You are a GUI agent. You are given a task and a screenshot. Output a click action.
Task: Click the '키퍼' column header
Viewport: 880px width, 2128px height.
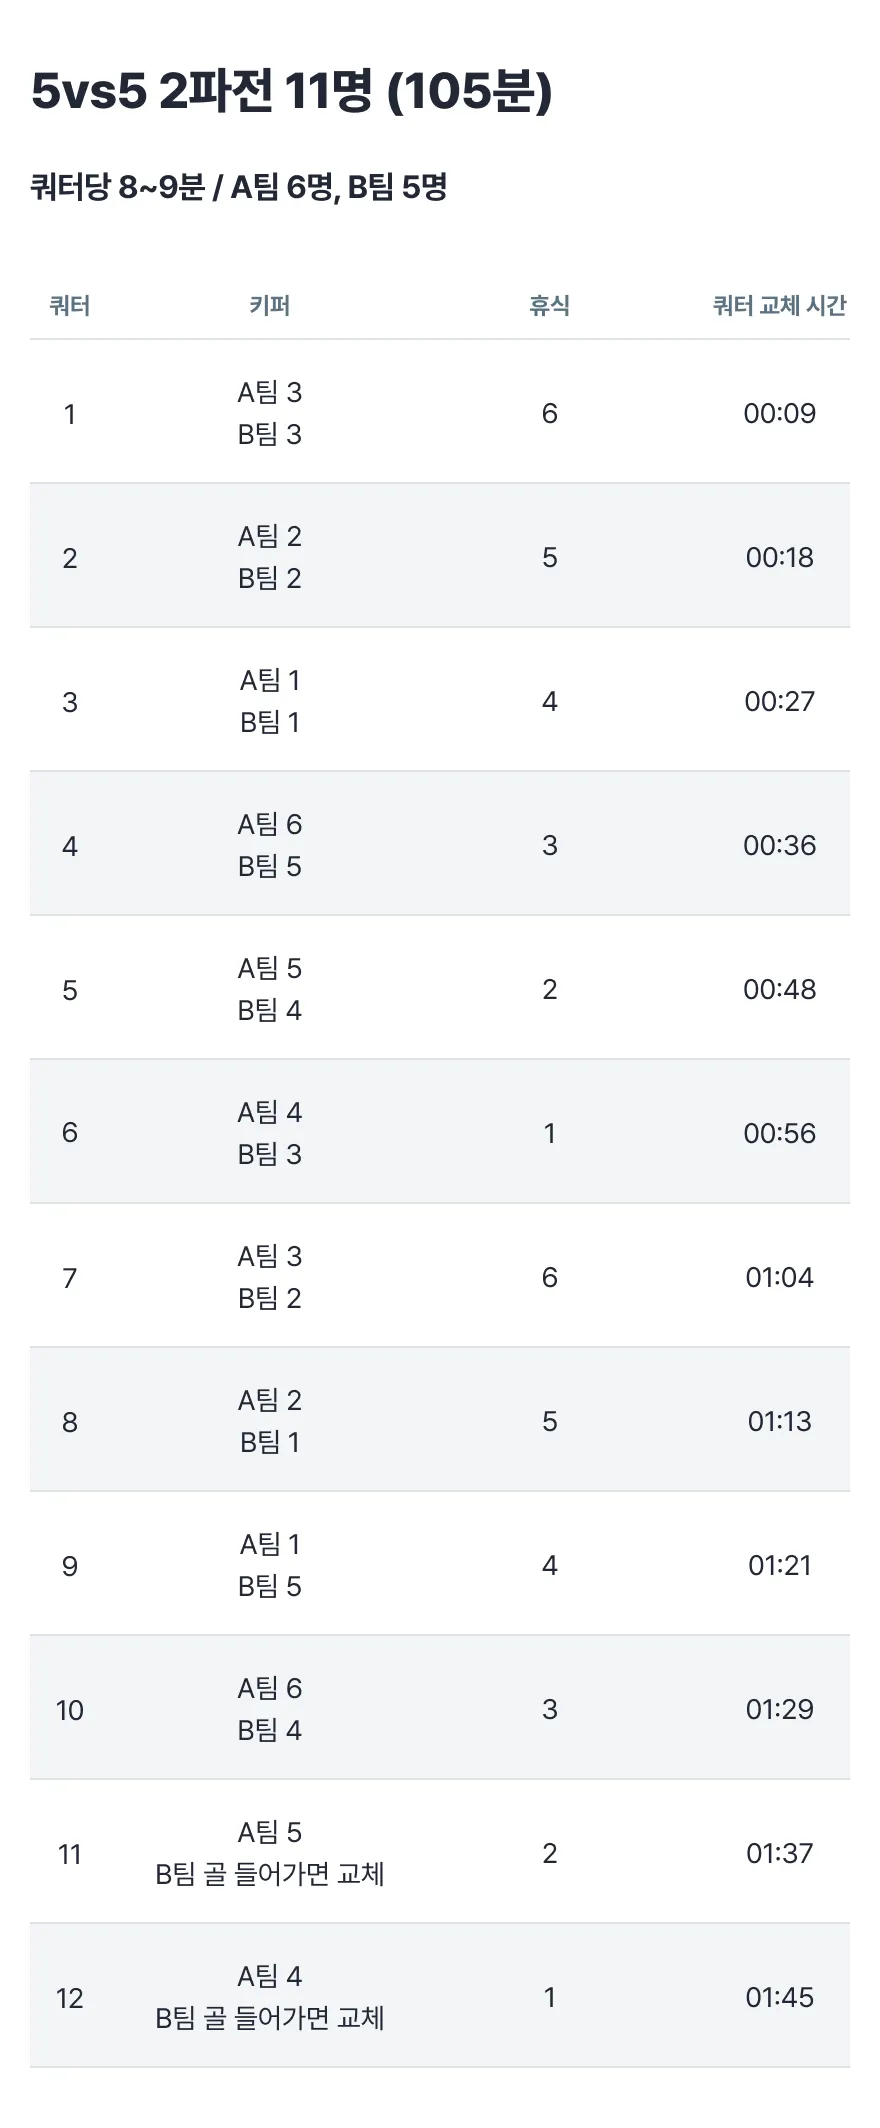269,306
